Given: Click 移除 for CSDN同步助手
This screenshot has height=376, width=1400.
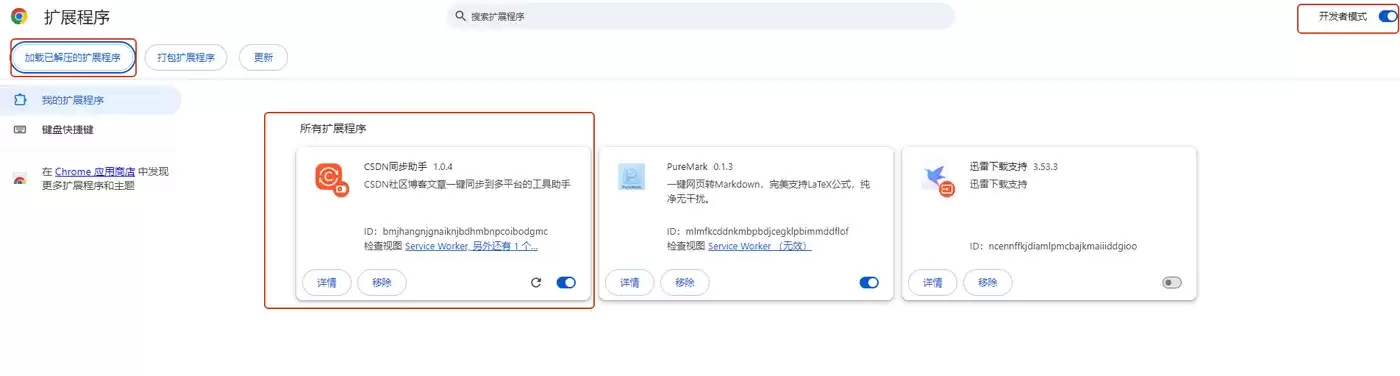Looking at the screenshot, I should click(x=382, y=283).
